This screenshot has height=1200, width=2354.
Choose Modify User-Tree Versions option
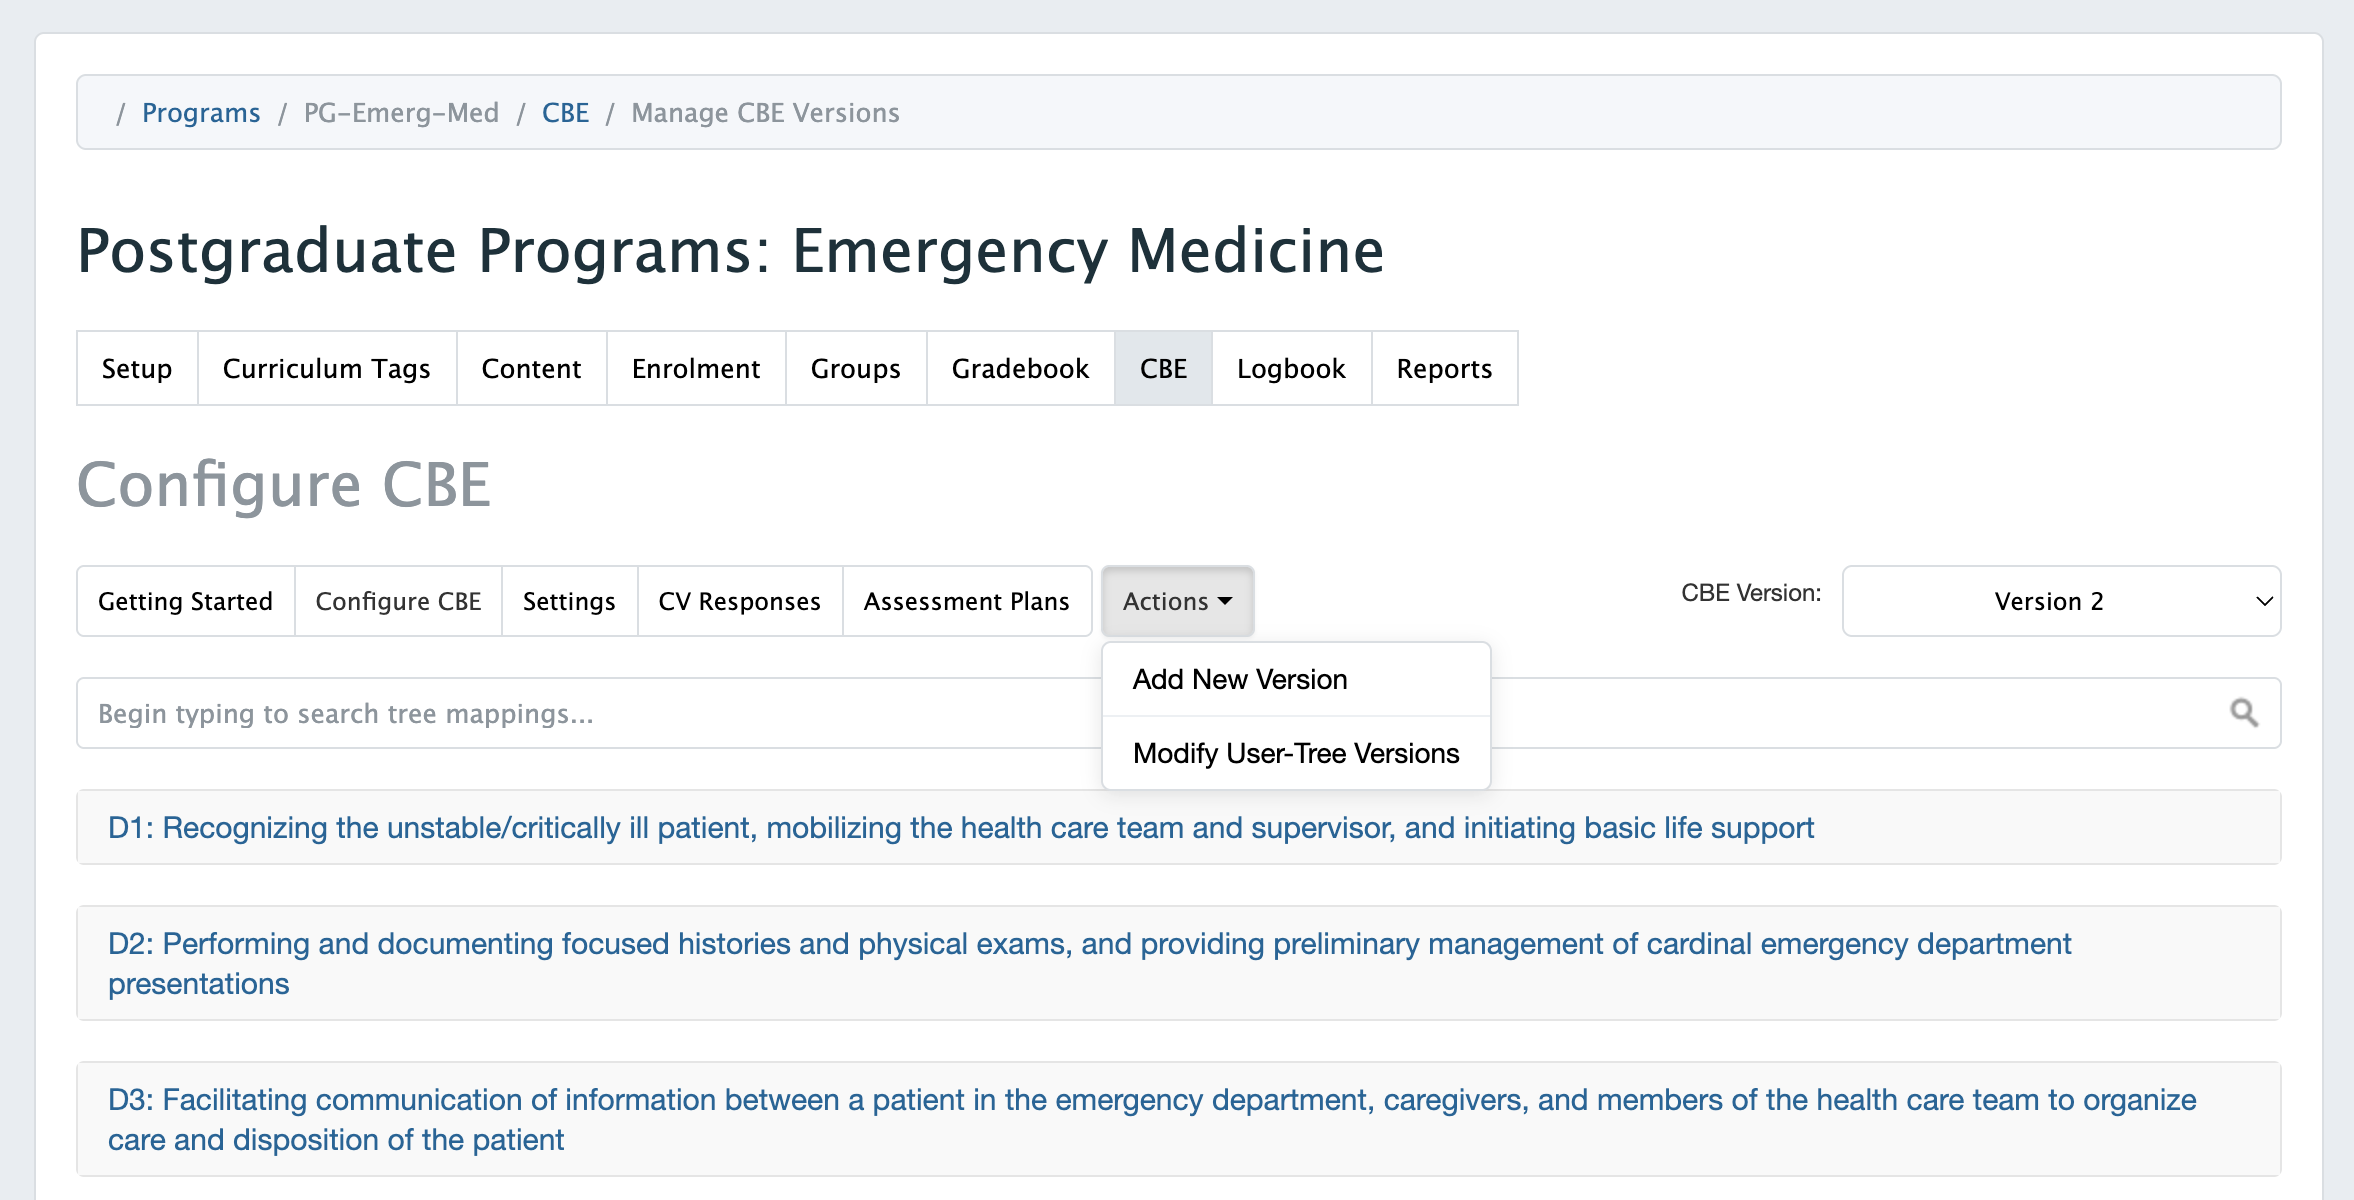coord(1295,753)
